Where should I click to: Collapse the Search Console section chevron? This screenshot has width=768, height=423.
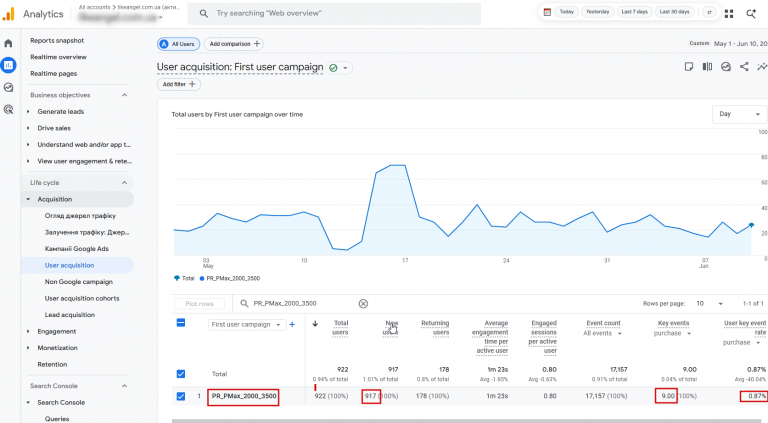tap(124, 386)
